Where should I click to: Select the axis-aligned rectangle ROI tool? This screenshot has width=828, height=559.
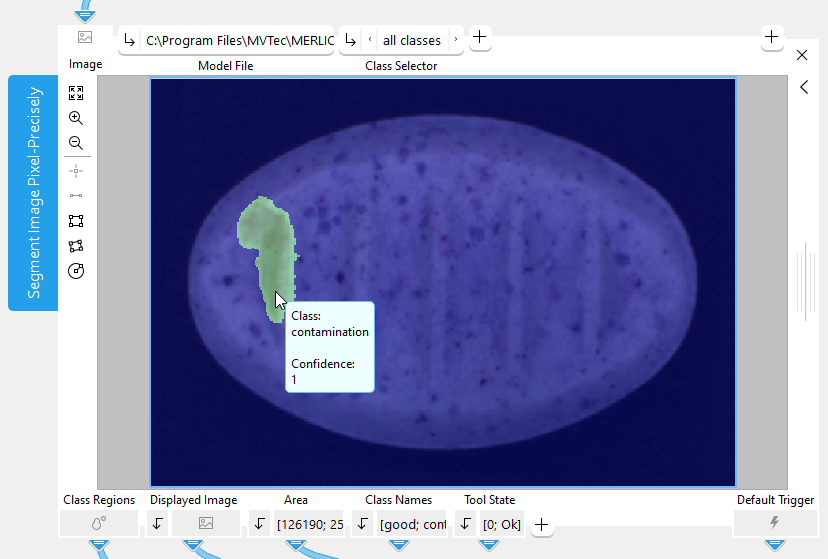pyautogui.click(x=76, y=221)
